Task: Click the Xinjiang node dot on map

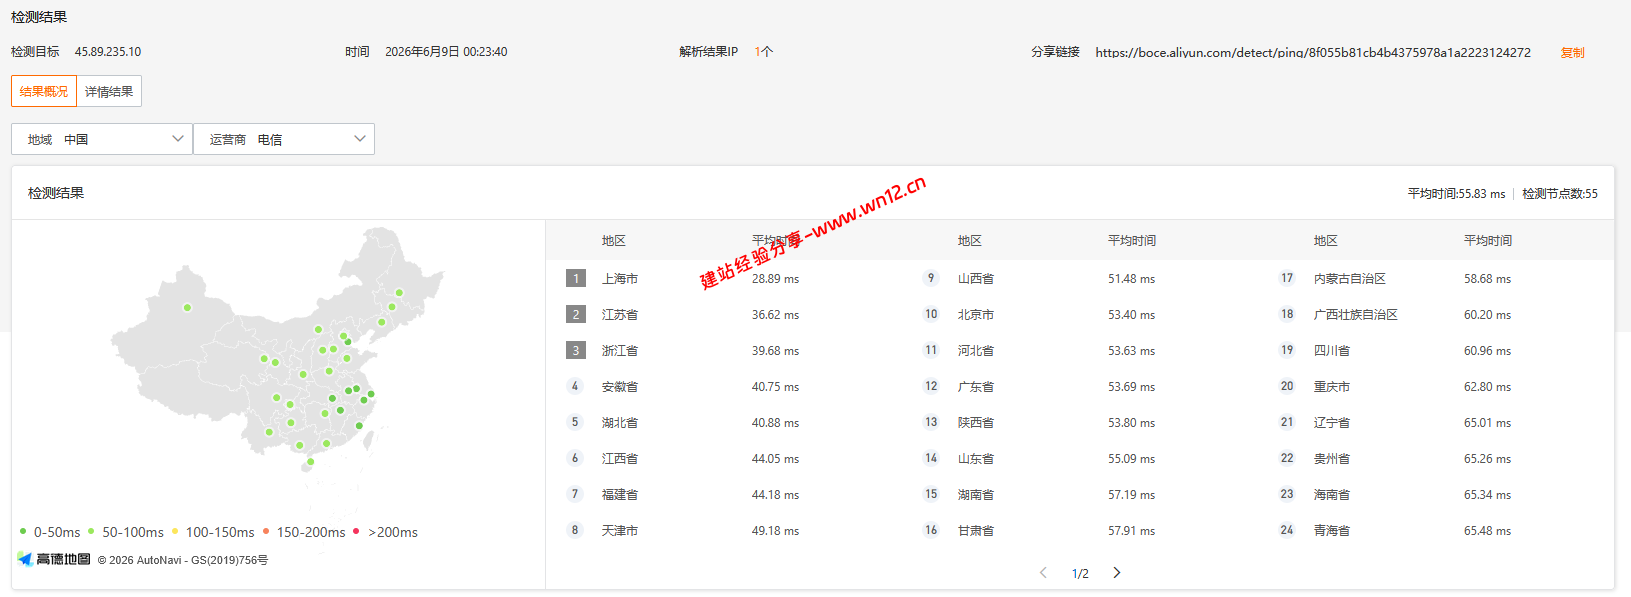Action: (187, 307)
